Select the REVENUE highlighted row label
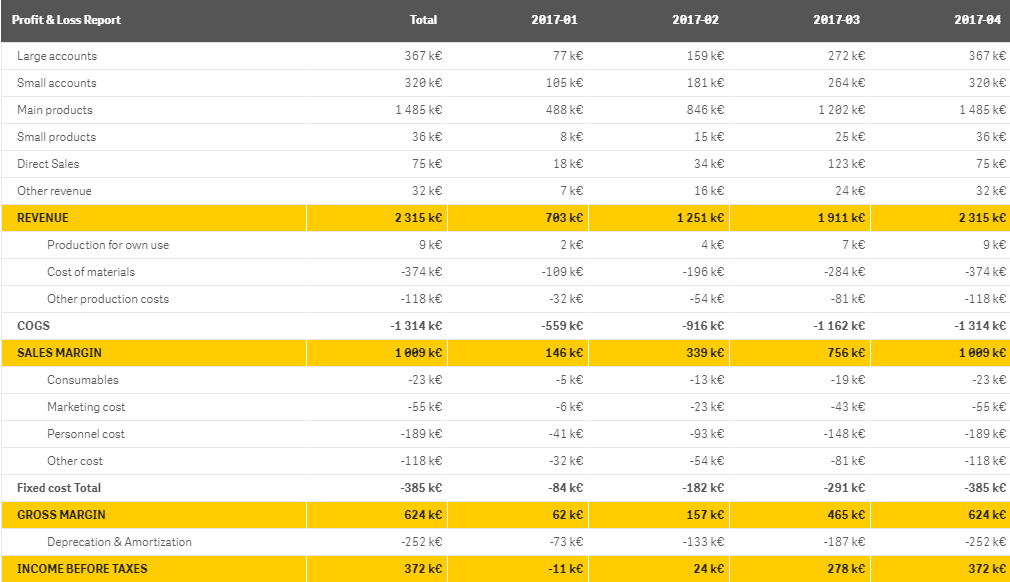Image resolution: width=1010 pixels, height=582 pixels. coord(43,218)
